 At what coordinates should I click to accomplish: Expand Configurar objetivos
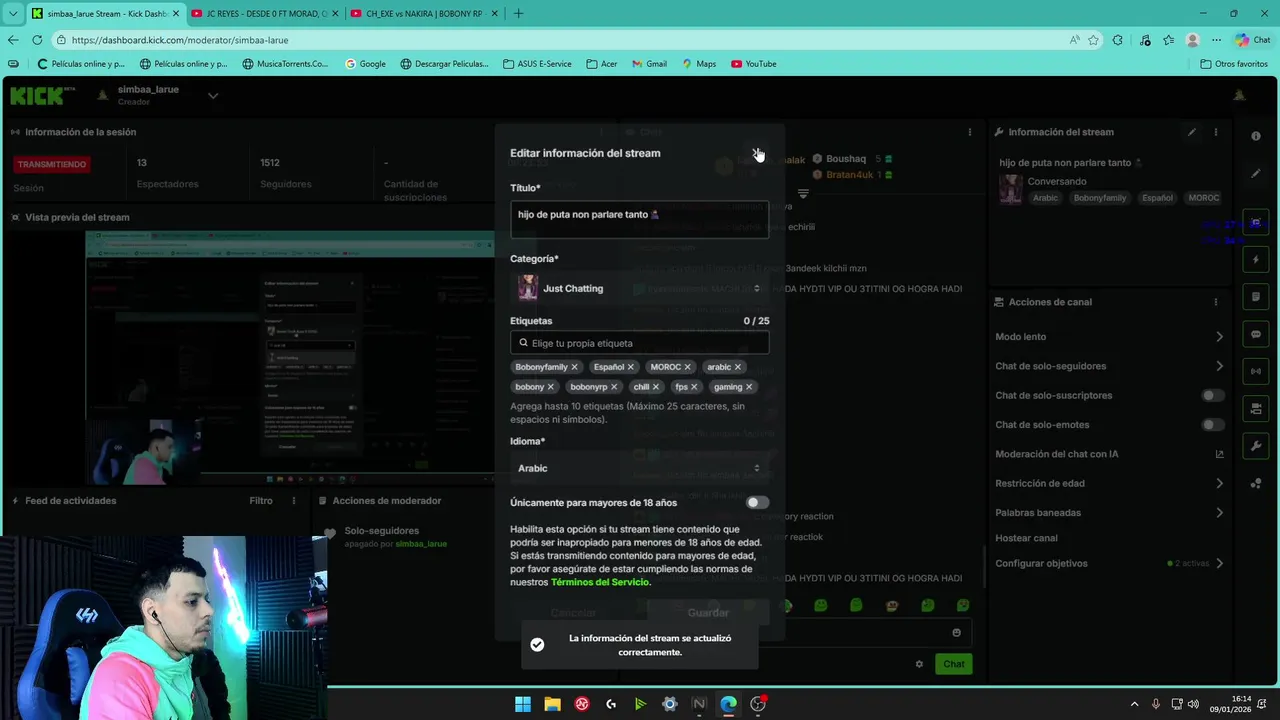pyautogui.click(x=1219, y=563)
